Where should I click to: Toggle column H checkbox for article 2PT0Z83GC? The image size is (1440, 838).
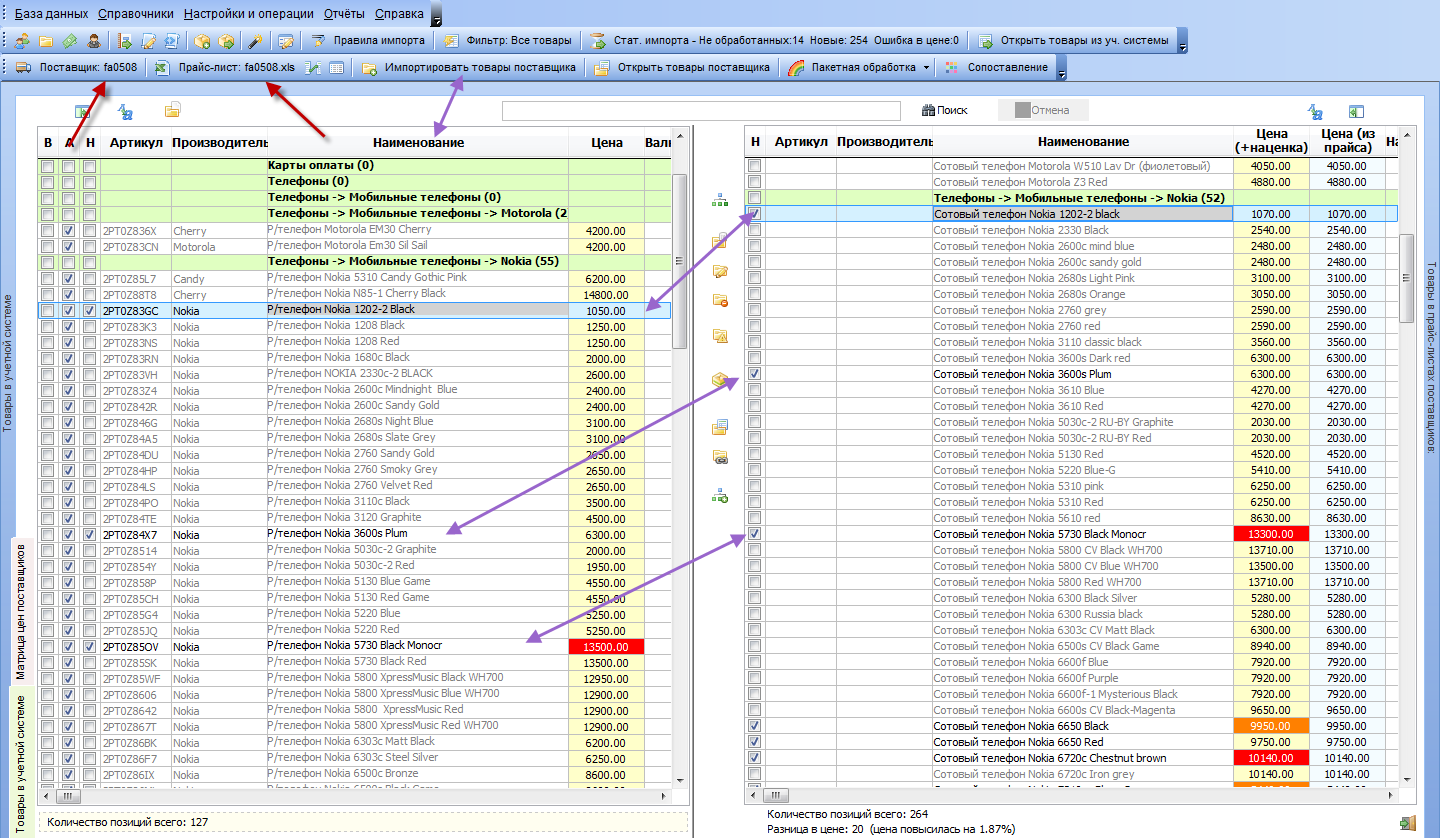(x=90, y=311)
